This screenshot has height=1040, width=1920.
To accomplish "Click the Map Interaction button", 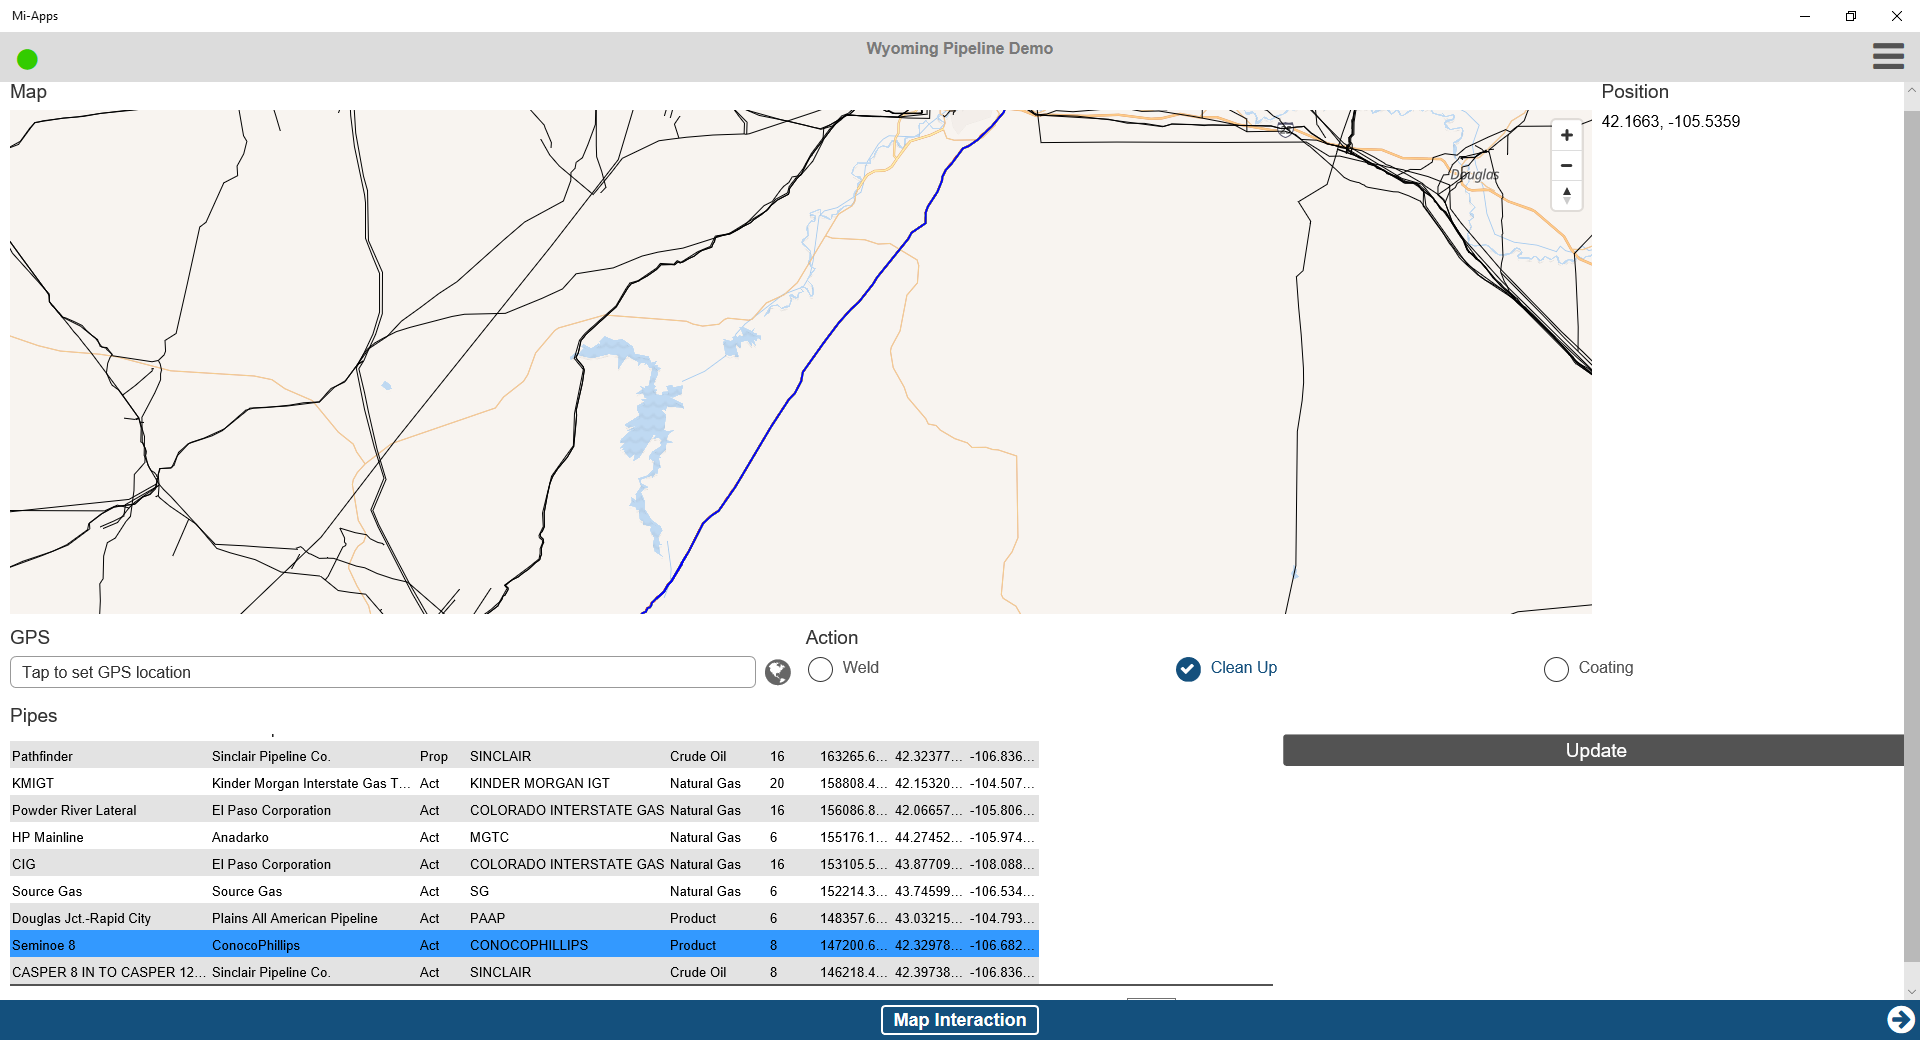I will pyautogui.click(x=960, y=1020).
